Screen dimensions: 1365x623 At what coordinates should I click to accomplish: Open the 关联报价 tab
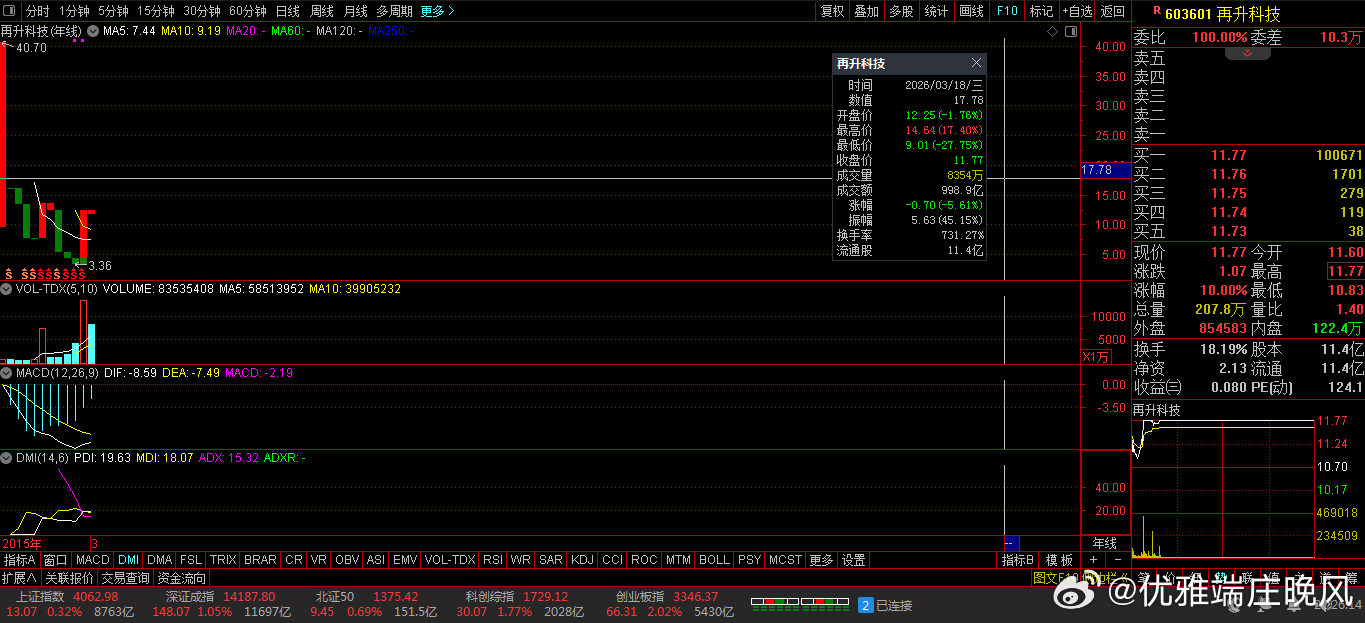pyautogui.click(x=69, y=578)
